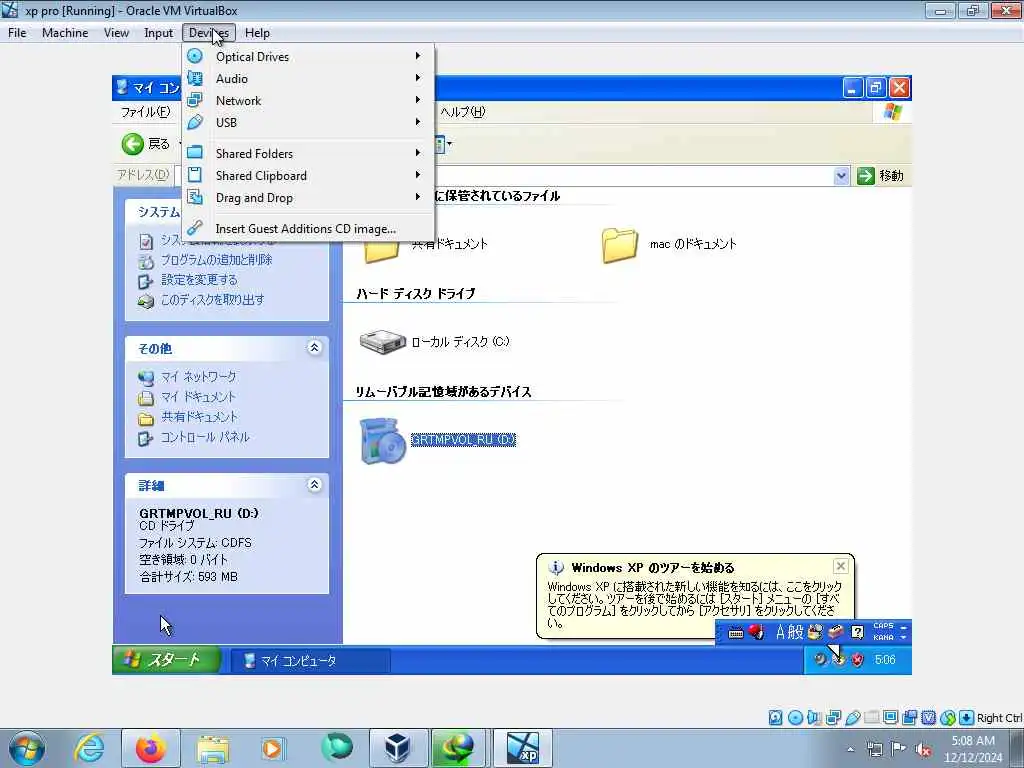
Task: Click the Audio speaker icon in menu
Action: [195, 78]
